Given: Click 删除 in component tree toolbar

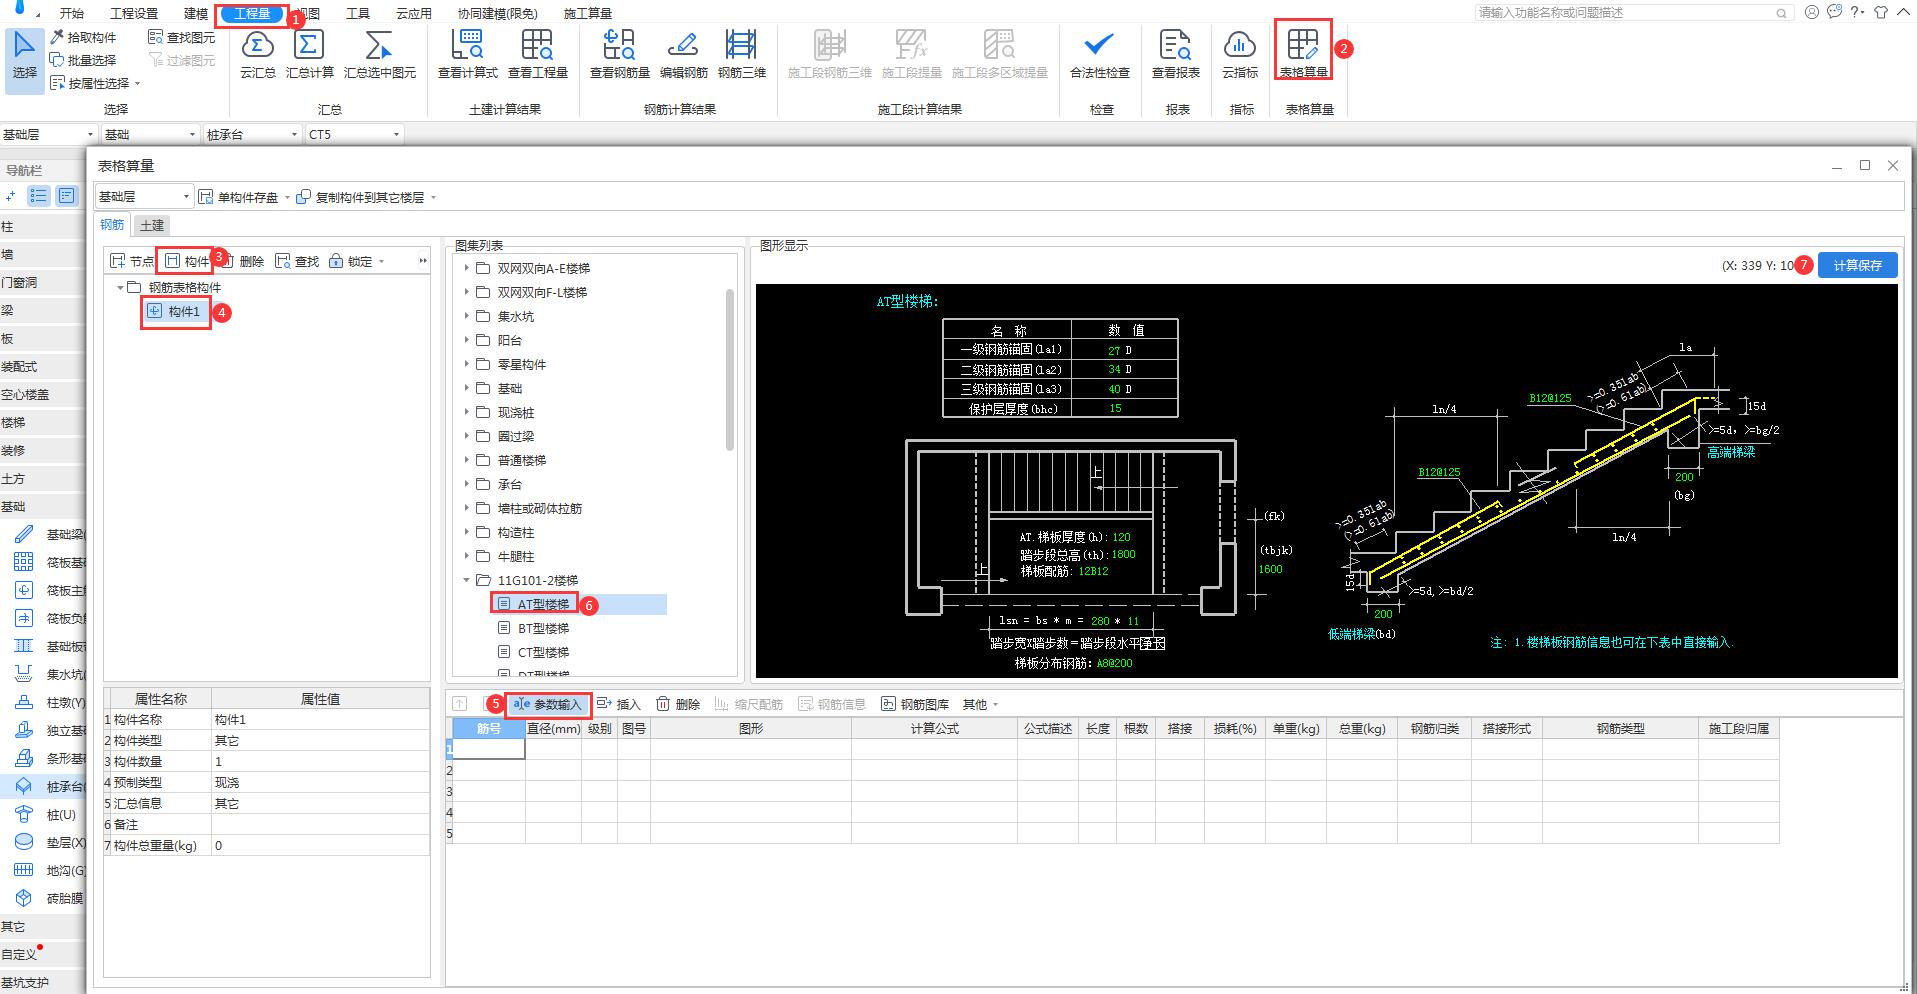Looking at the screenshot, I should pyautogui.click(x=242, y=261).
